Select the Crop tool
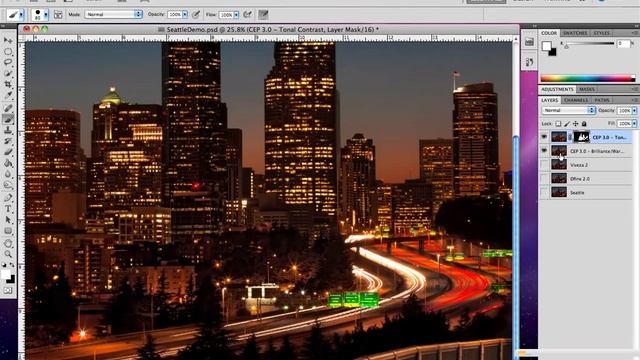 pyautogui.click(x=8, y=84)
